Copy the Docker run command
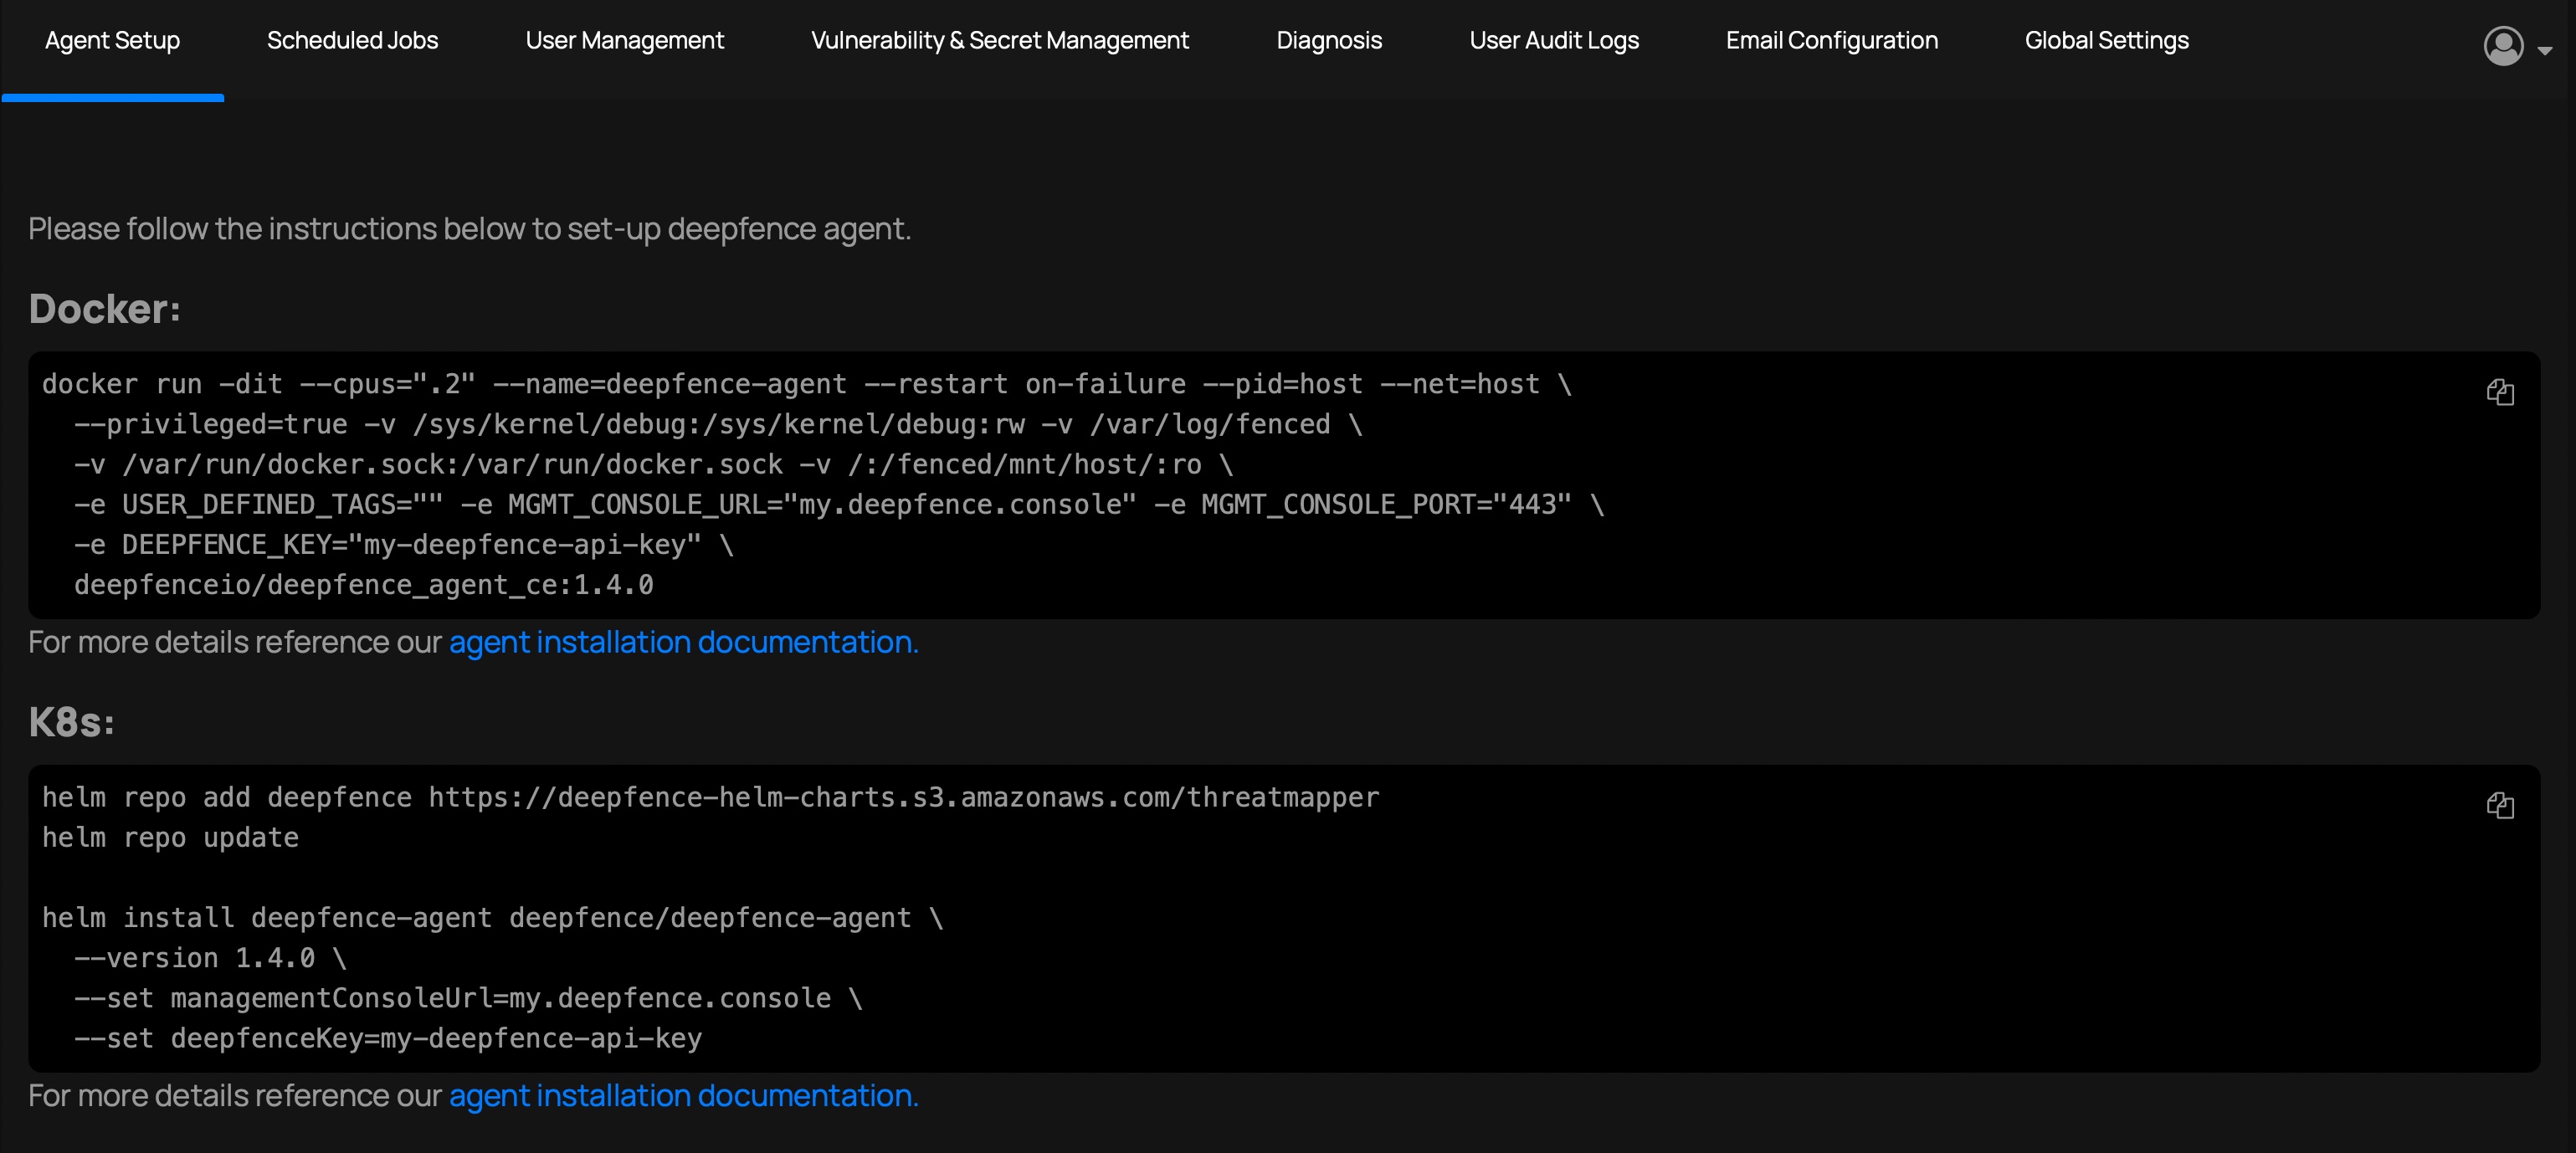This screenshot has height=1153, width=2576. click(x=2499, y=392)
